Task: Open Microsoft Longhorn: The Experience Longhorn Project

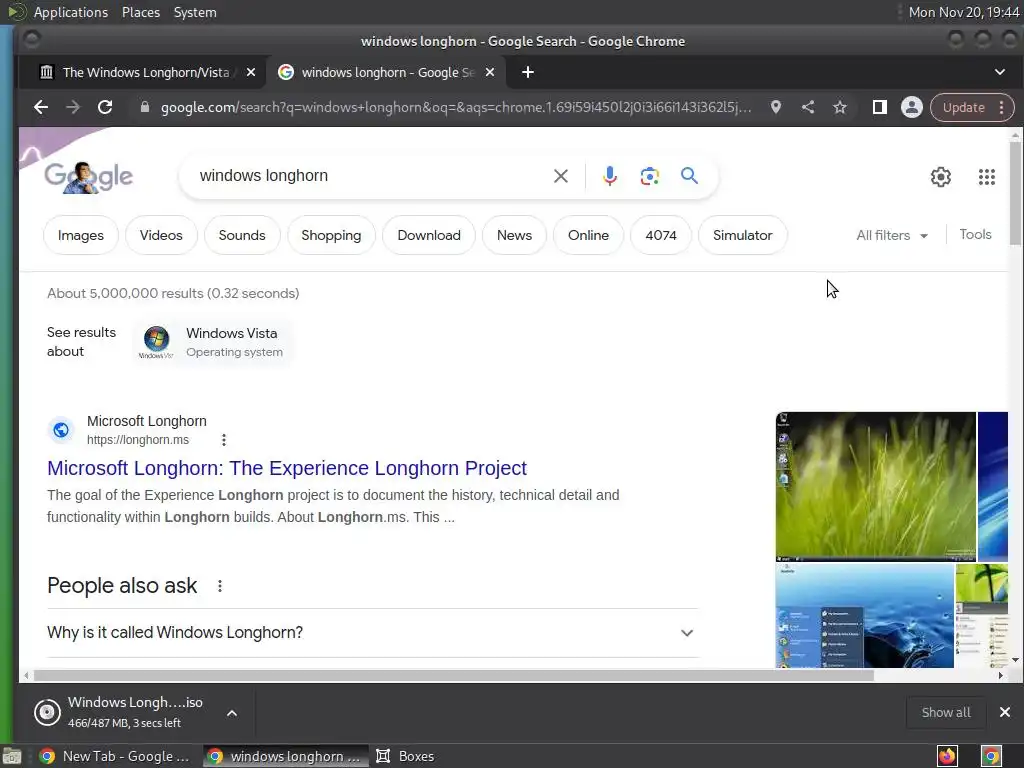Action: pos(287,468)
